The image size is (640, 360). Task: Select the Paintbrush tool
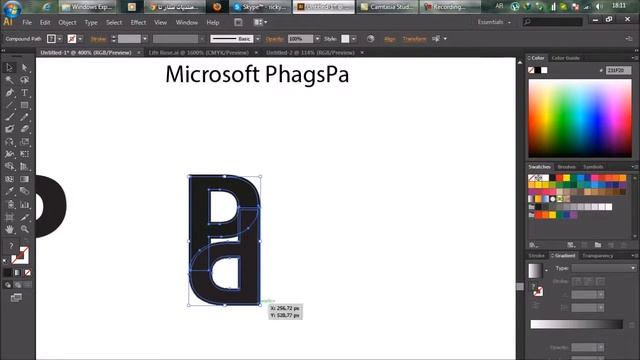pyautogui.click(x=9, y=118)
